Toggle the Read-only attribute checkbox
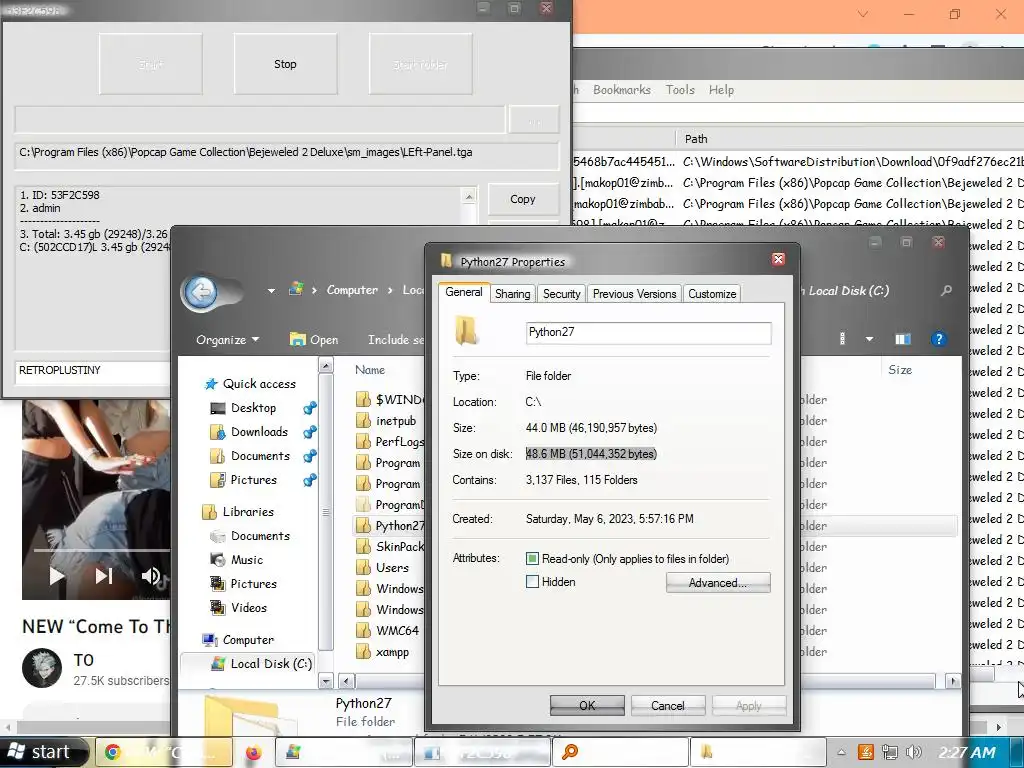The width and height of the screenshot is (1024, 768). click(x=532, y=559)
